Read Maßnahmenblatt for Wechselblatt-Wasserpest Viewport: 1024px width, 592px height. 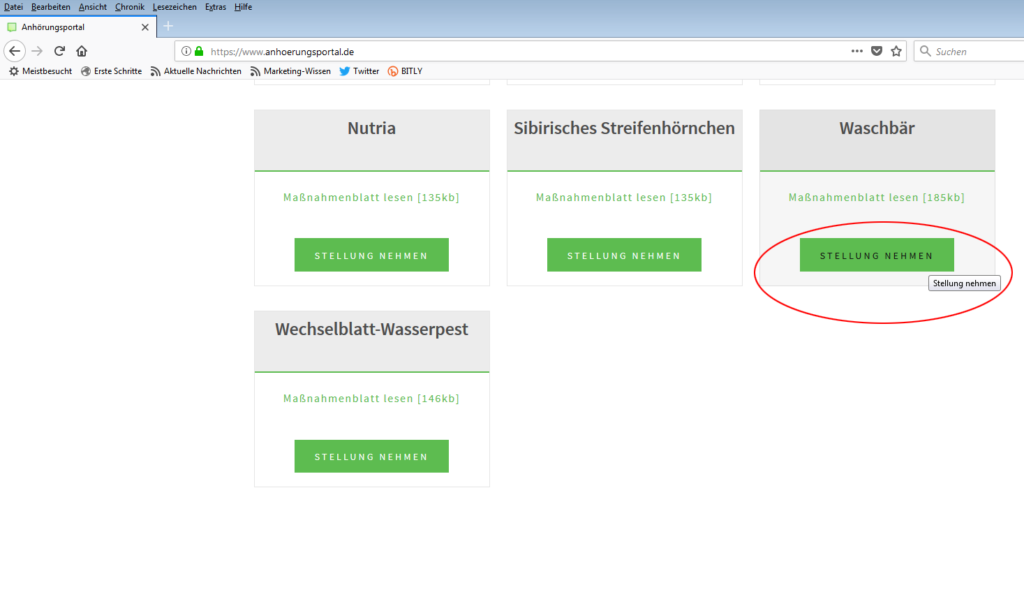371,398
